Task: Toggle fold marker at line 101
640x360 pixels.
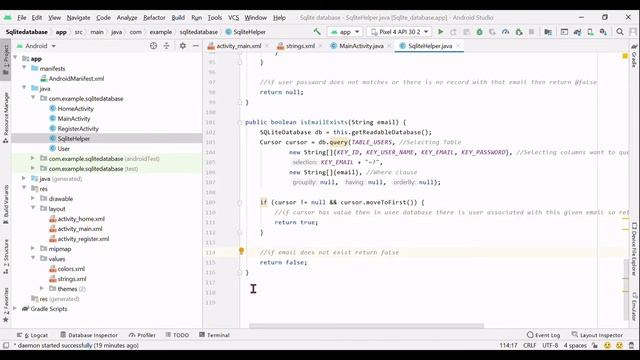Action: (x=240, y=122)
